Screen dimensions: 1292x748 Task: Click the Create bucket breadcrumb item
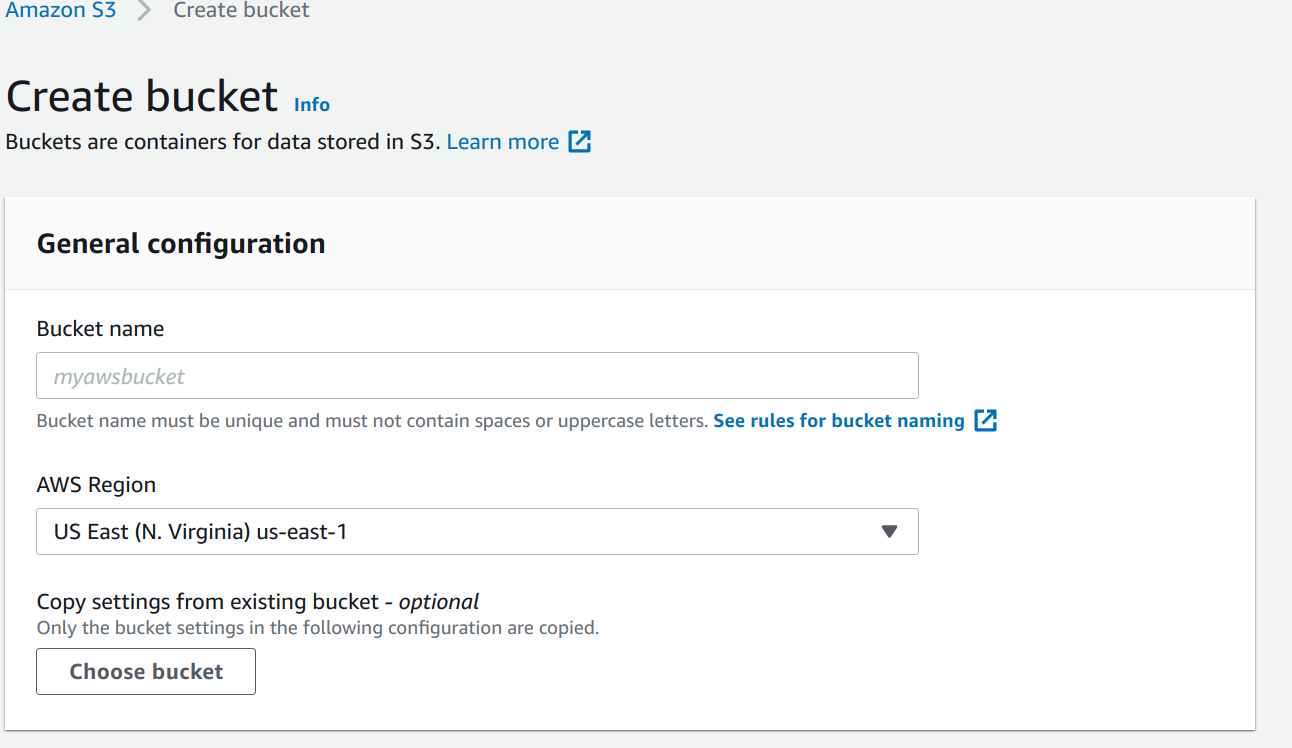click(x=241, y=11)
